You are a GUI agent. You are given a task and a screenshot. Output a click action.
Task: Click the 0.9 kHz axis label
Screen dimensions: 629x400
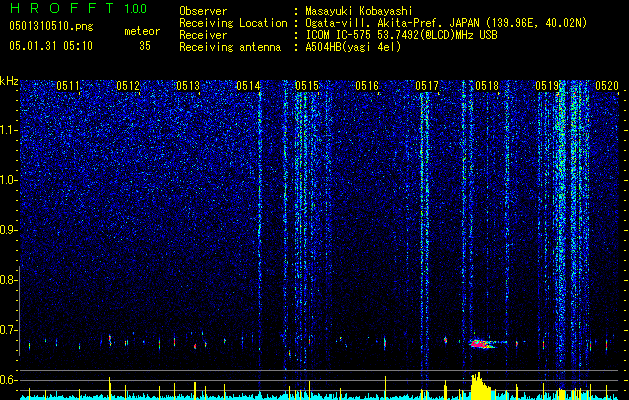9,230
